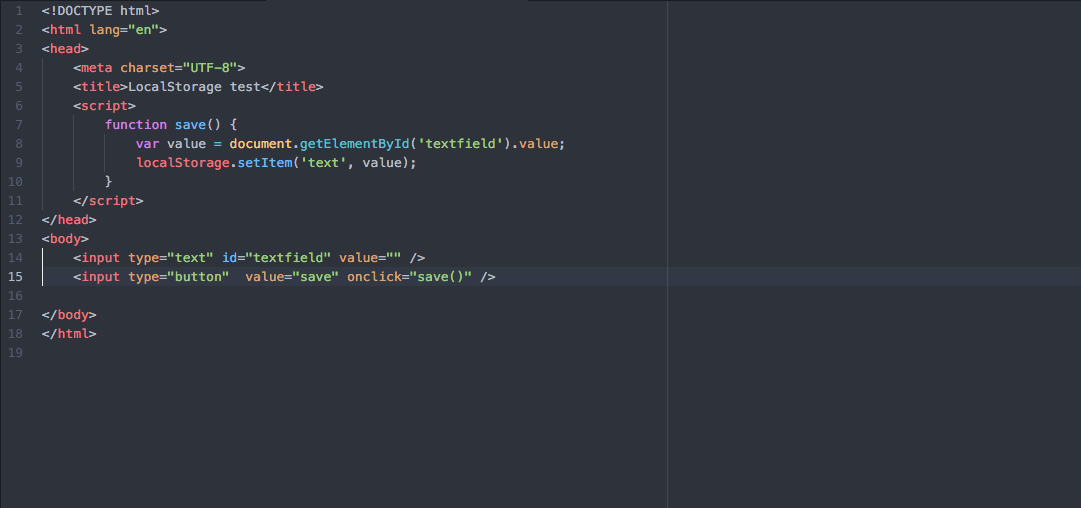Click the value="save" attribute on line 15
The width and height of the screenshot is (1081, 508).
pyautogui.click(x=292, y=276)
